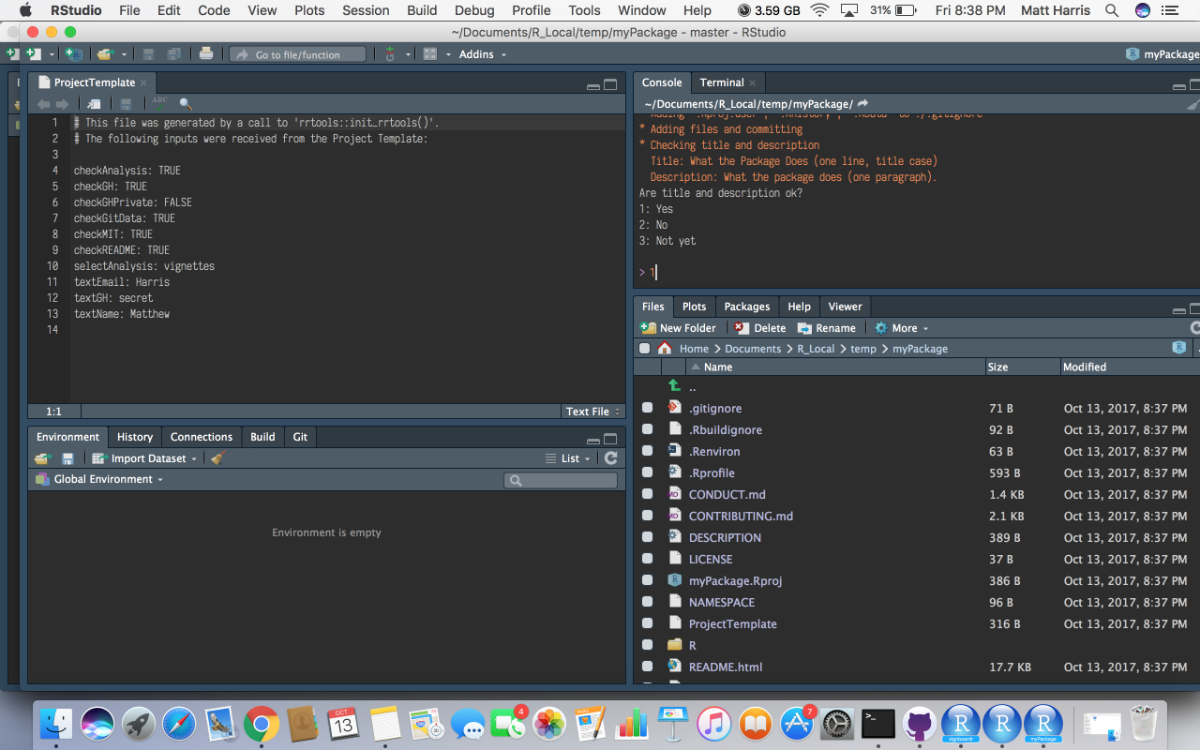Click the R project icon in Files breadcrumb bar
Screen dimensions: 1200x750
click(x=1180, y=348)
